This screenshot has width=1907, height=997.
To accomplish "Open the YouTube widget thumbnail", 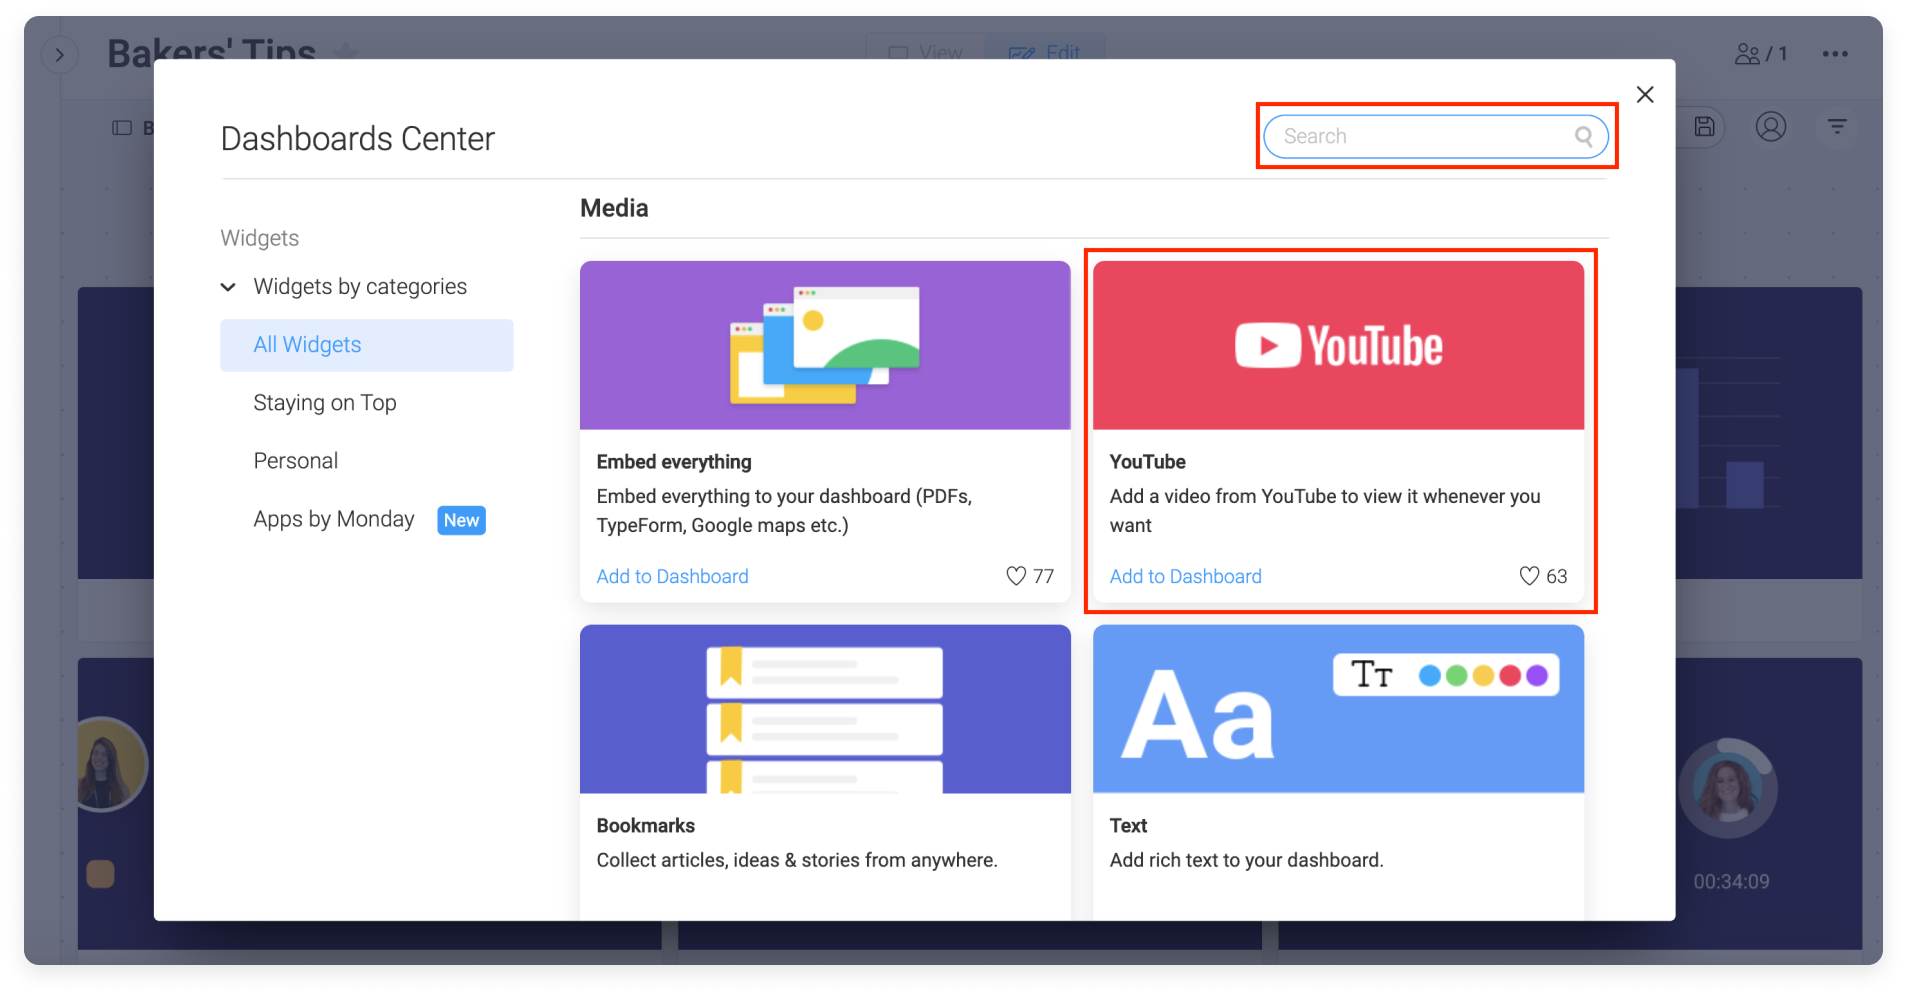I will (1338, 346).
